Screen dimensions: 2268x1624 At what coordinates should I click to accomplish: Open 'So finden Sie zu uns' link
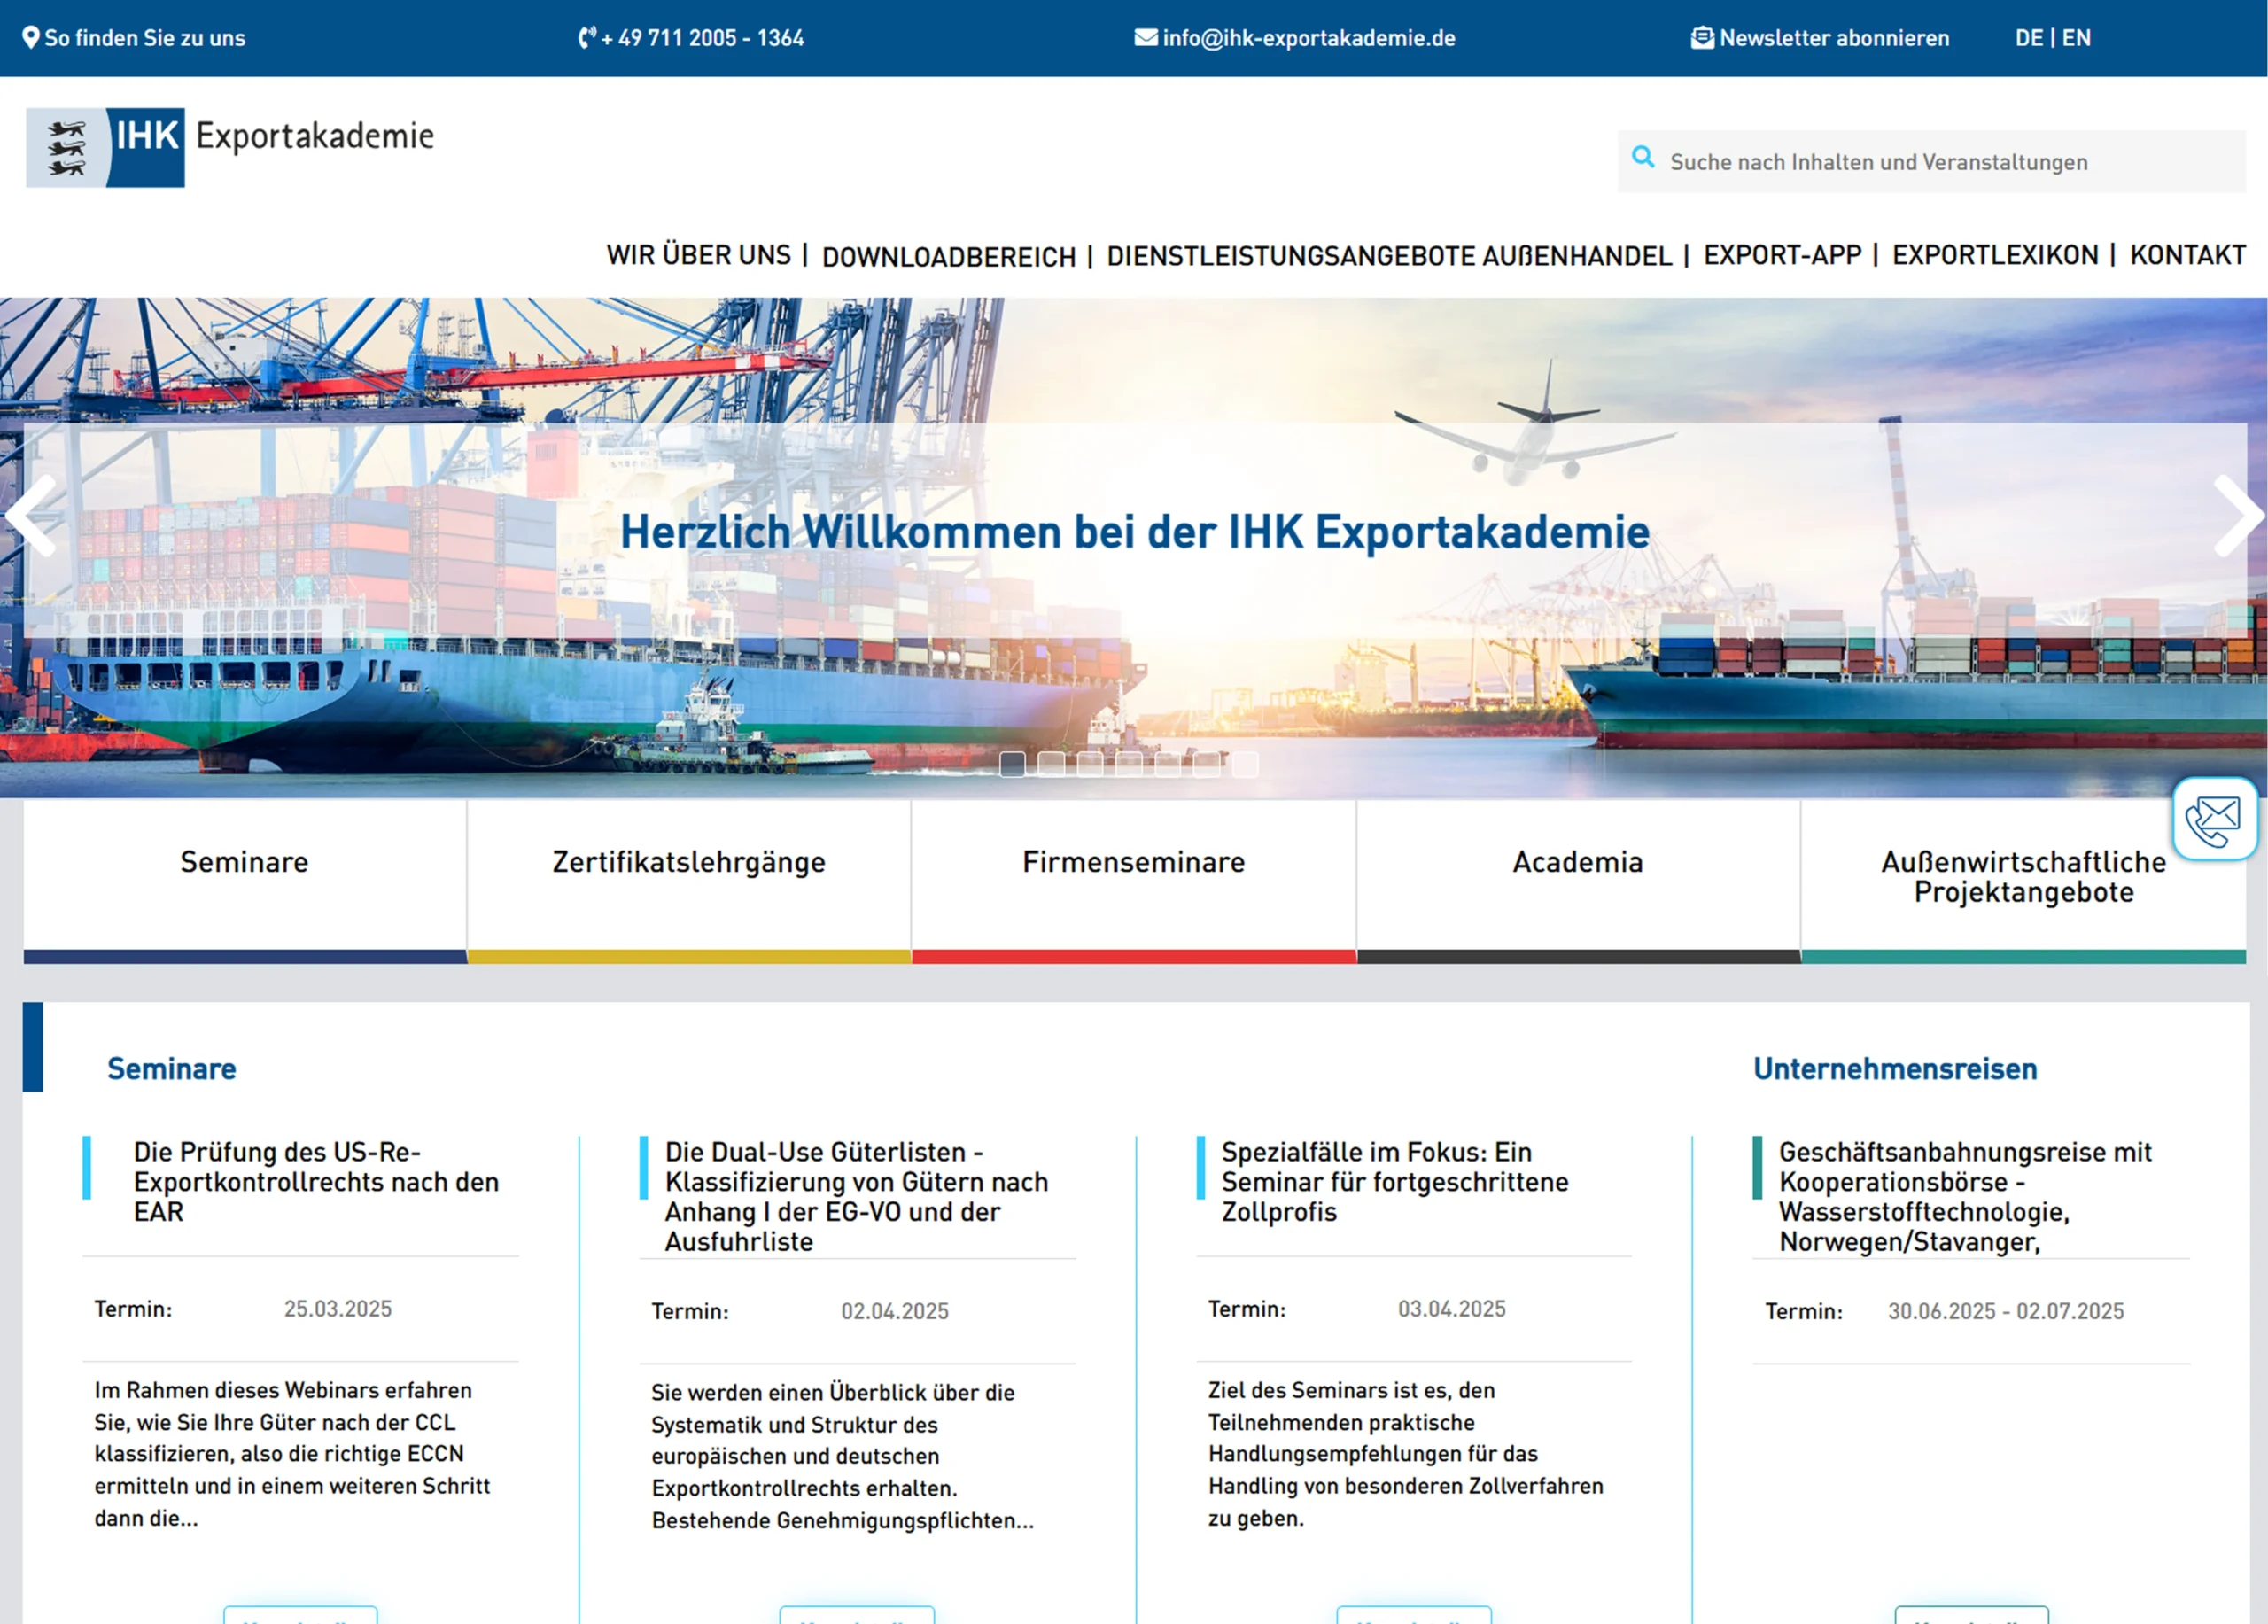[x=144, y=38]
